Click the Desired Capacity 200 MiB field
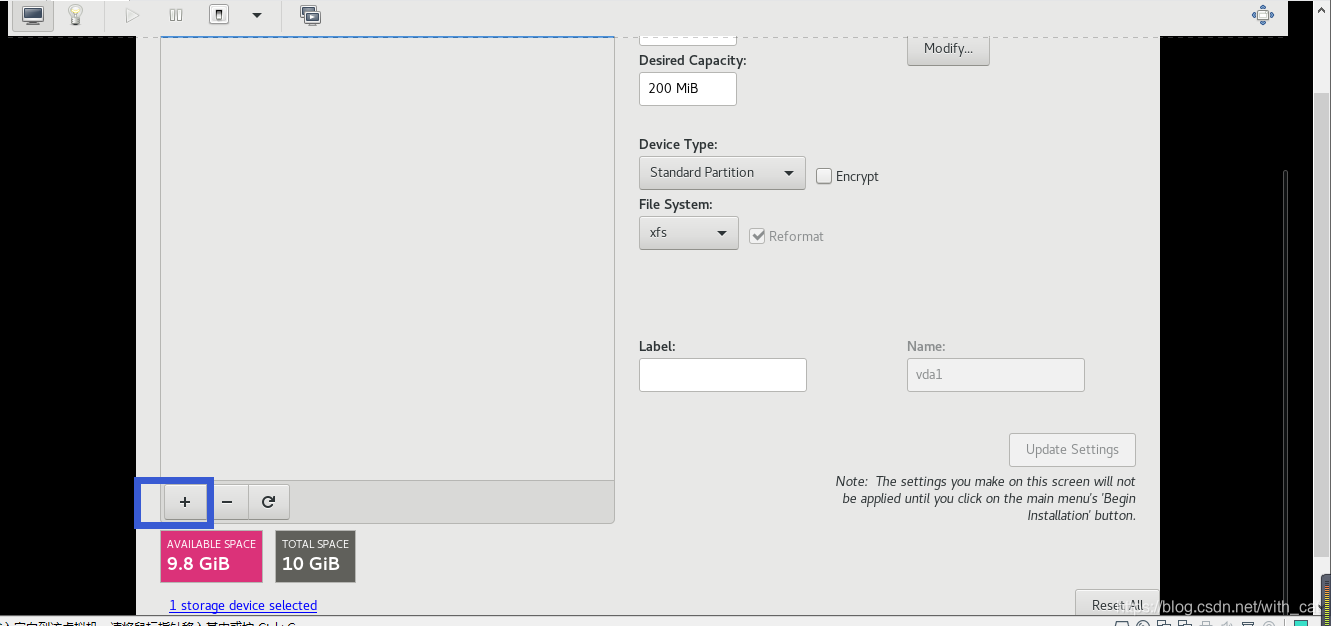Viewport: 1331px width, 626px height. [x=688, y=88]
